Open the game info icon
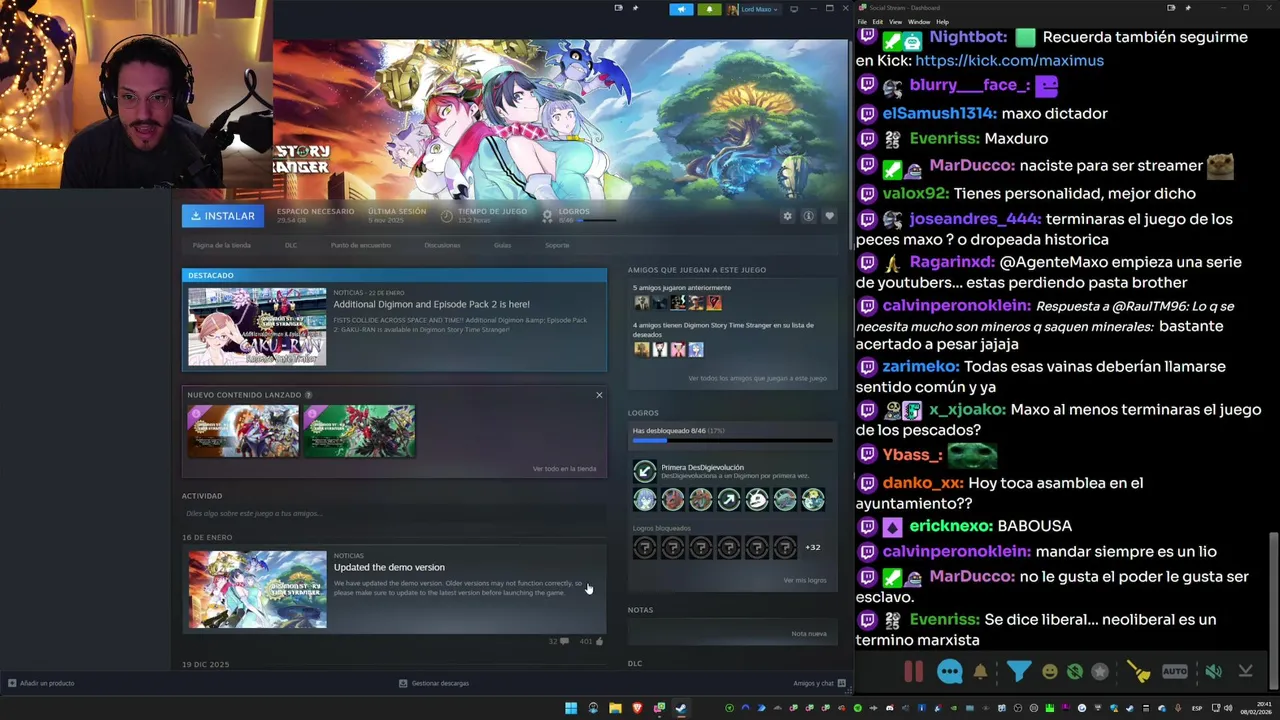 click(x=808, y=216)
